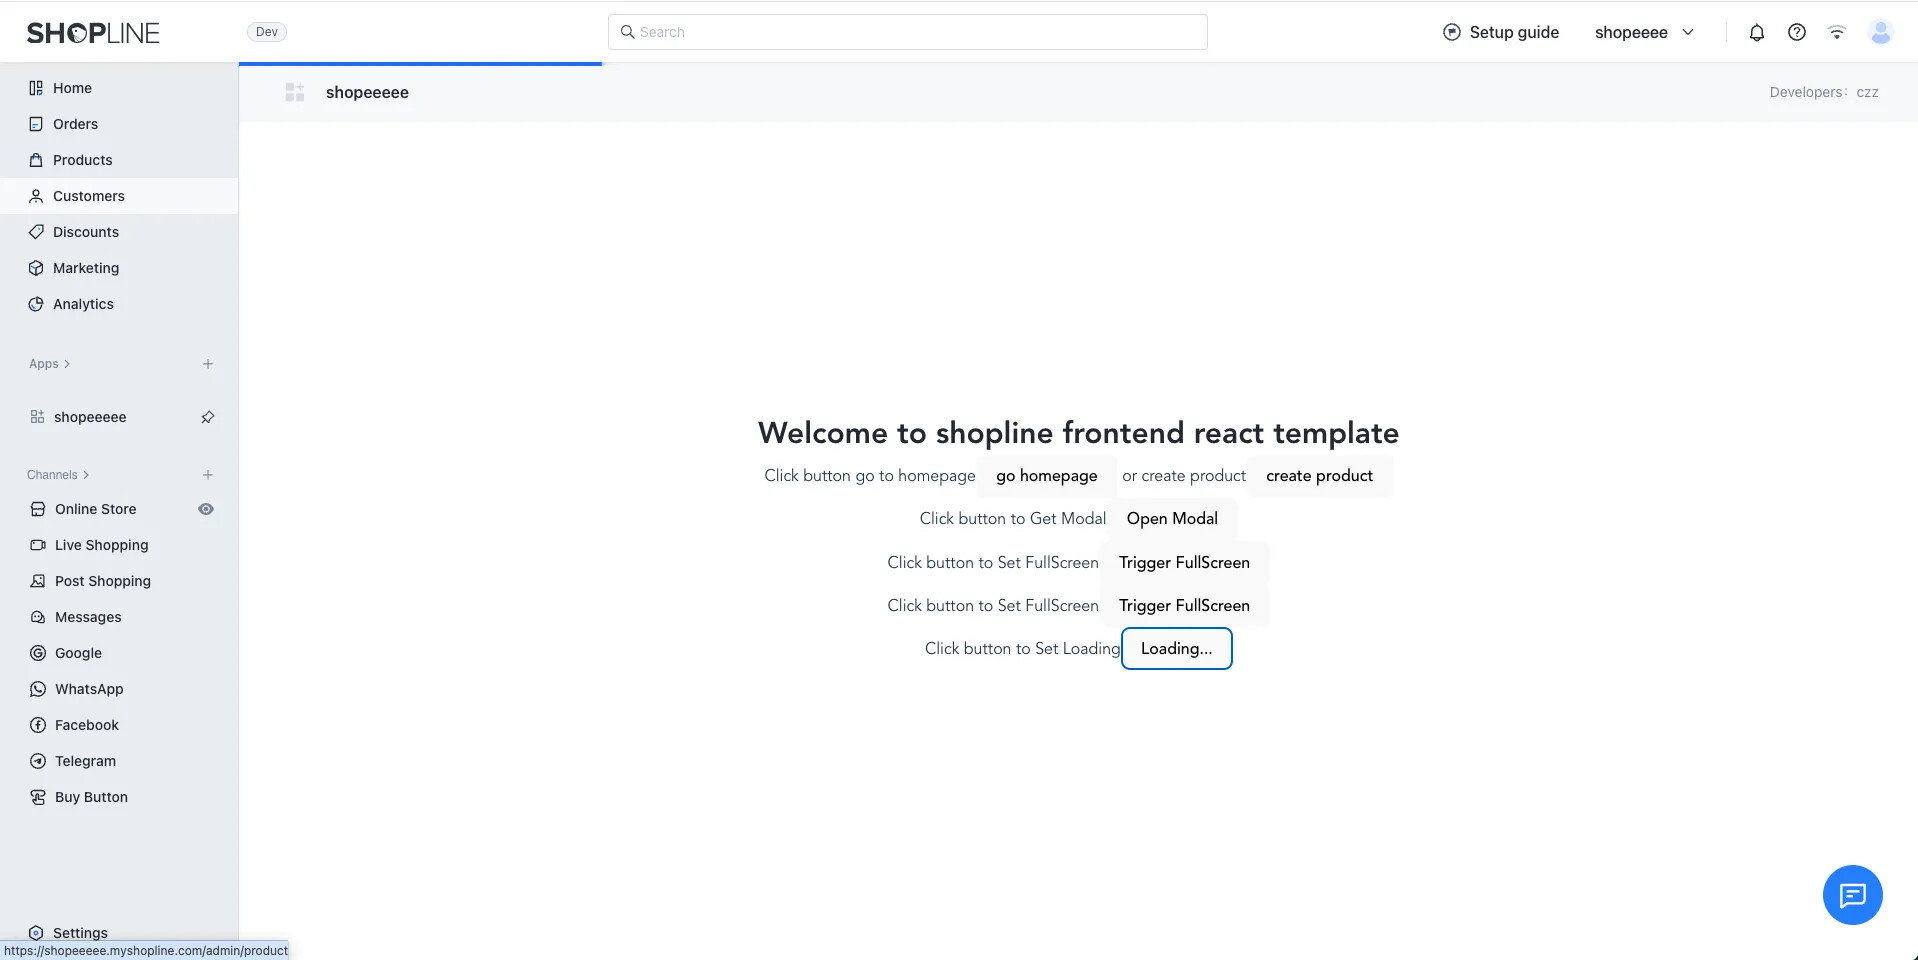Open the live chat support bubble
The width and height of the screenshot is (1918, 960).
(x=1852, y=894)
